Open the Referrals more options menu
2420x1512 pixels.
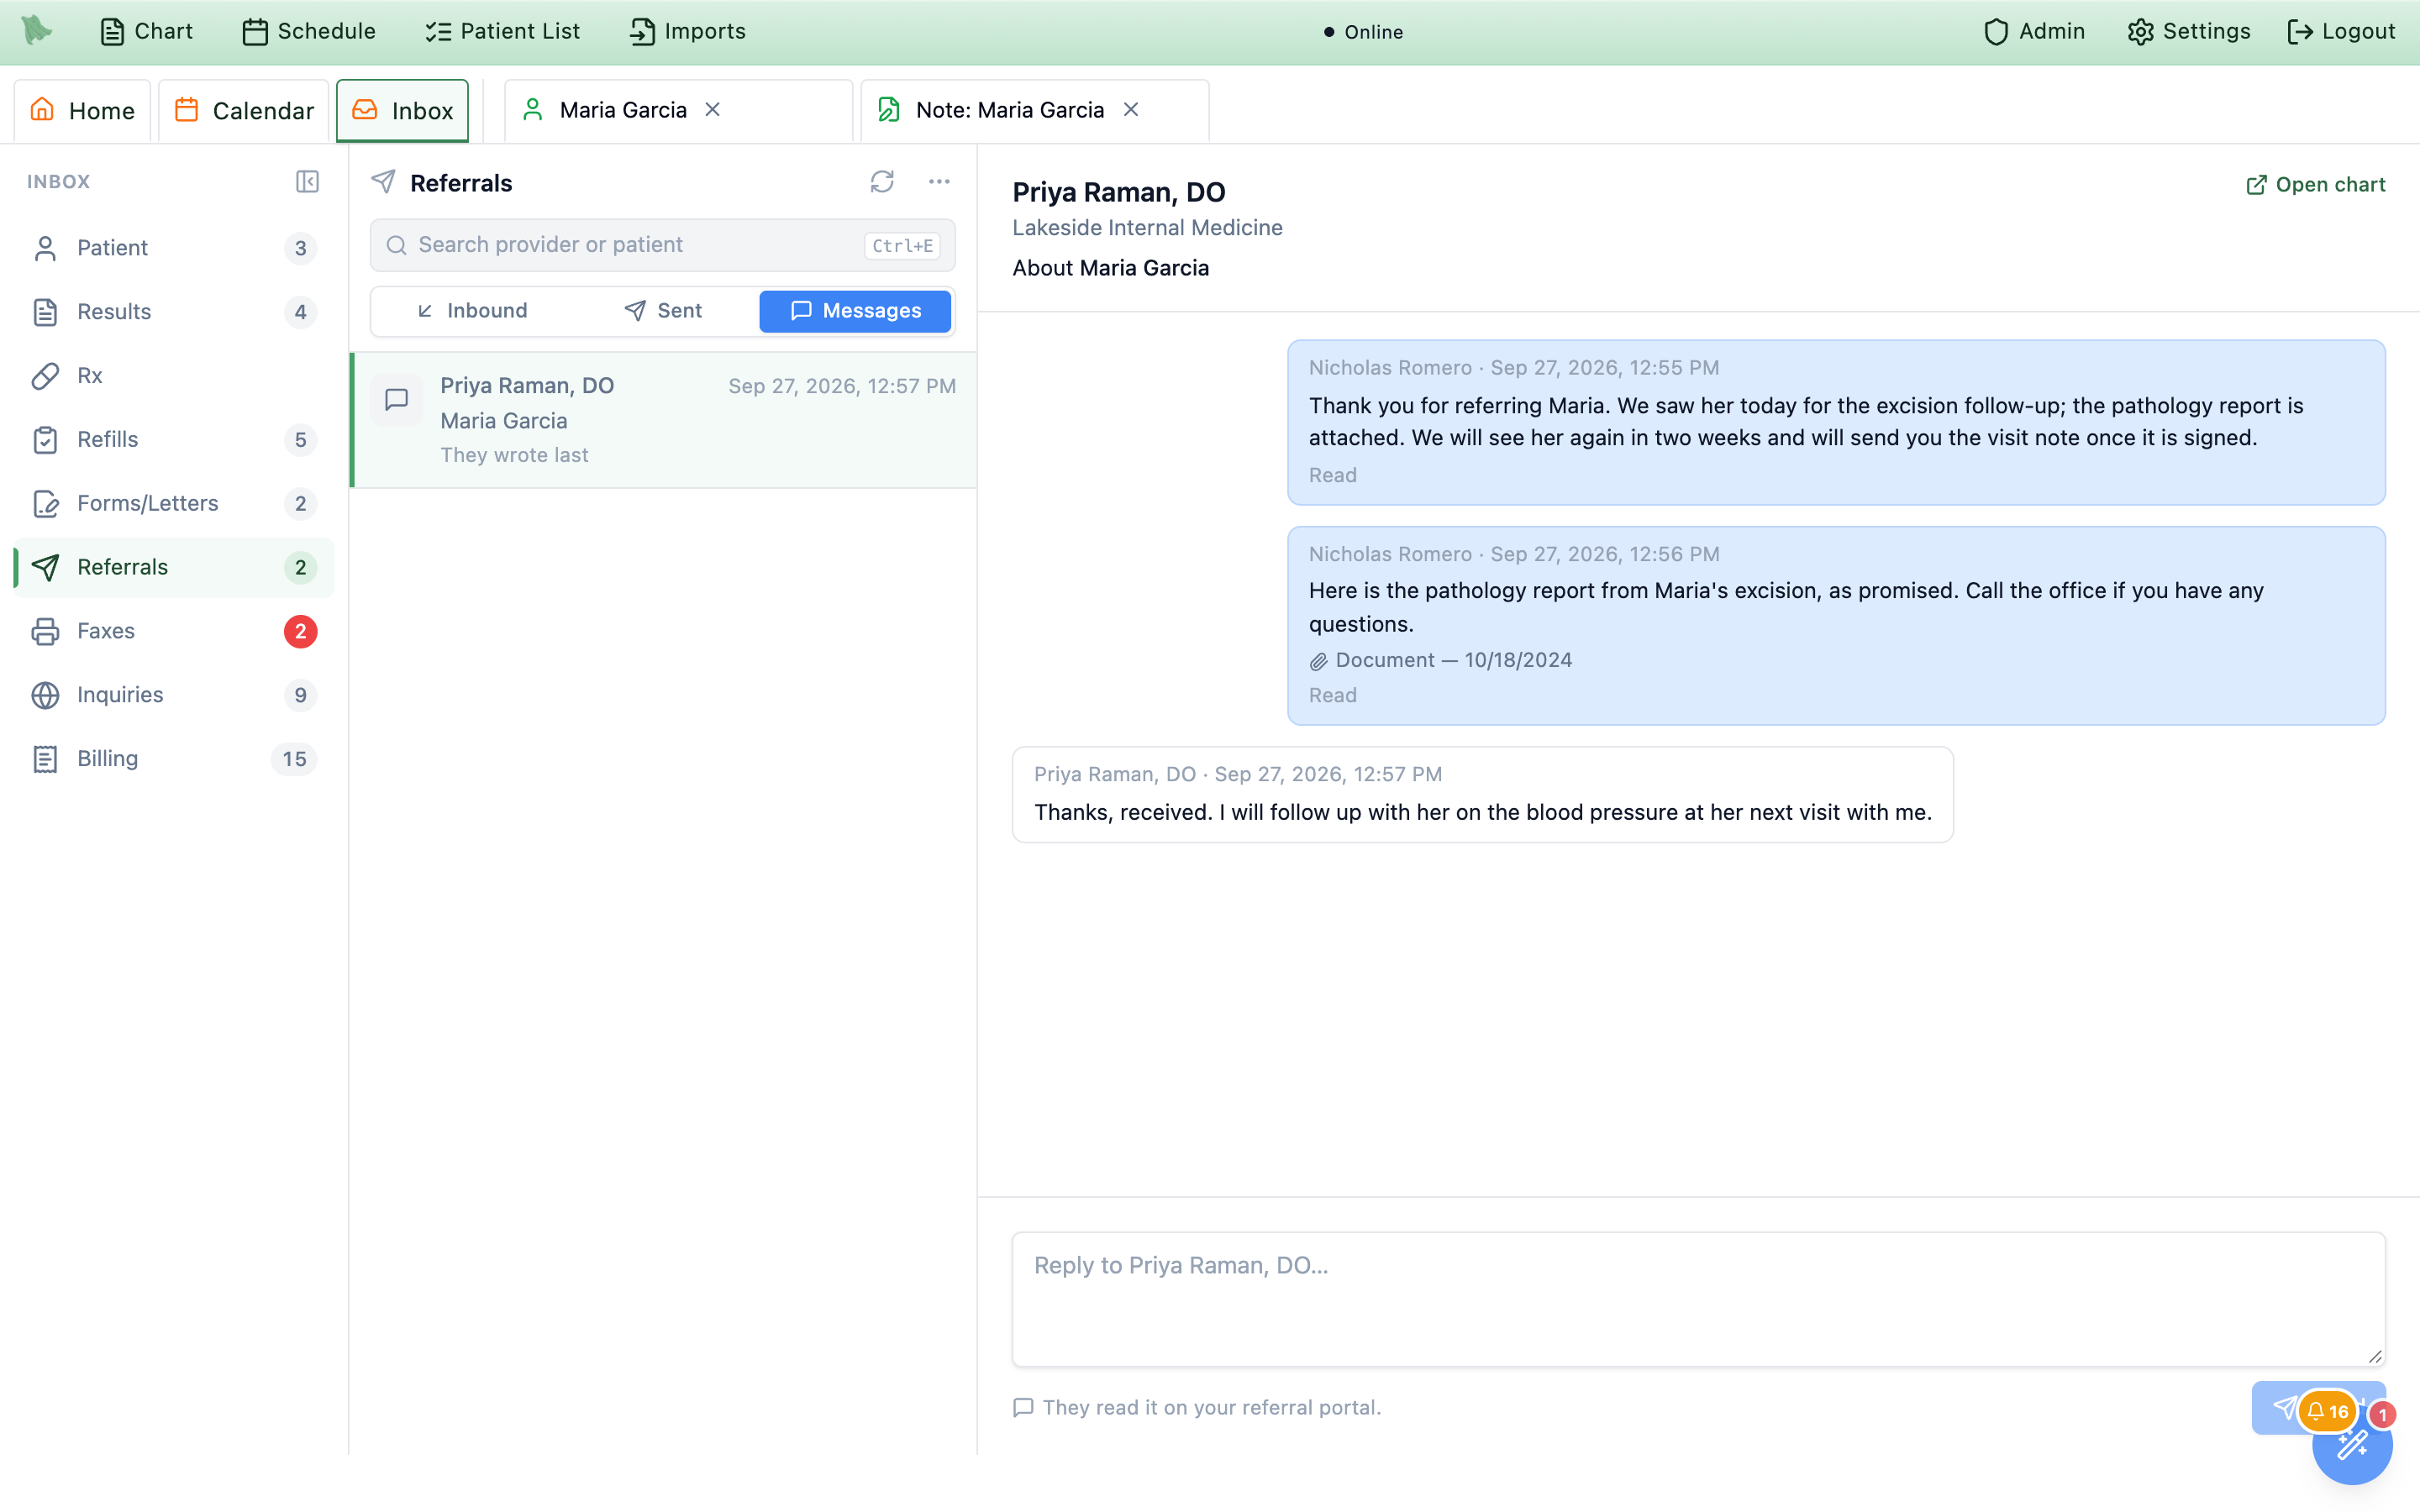939,181
